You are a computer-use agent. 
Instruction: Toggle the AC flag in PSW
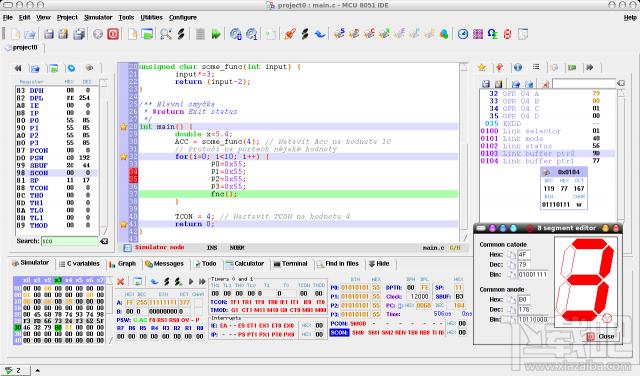(144, 320)
